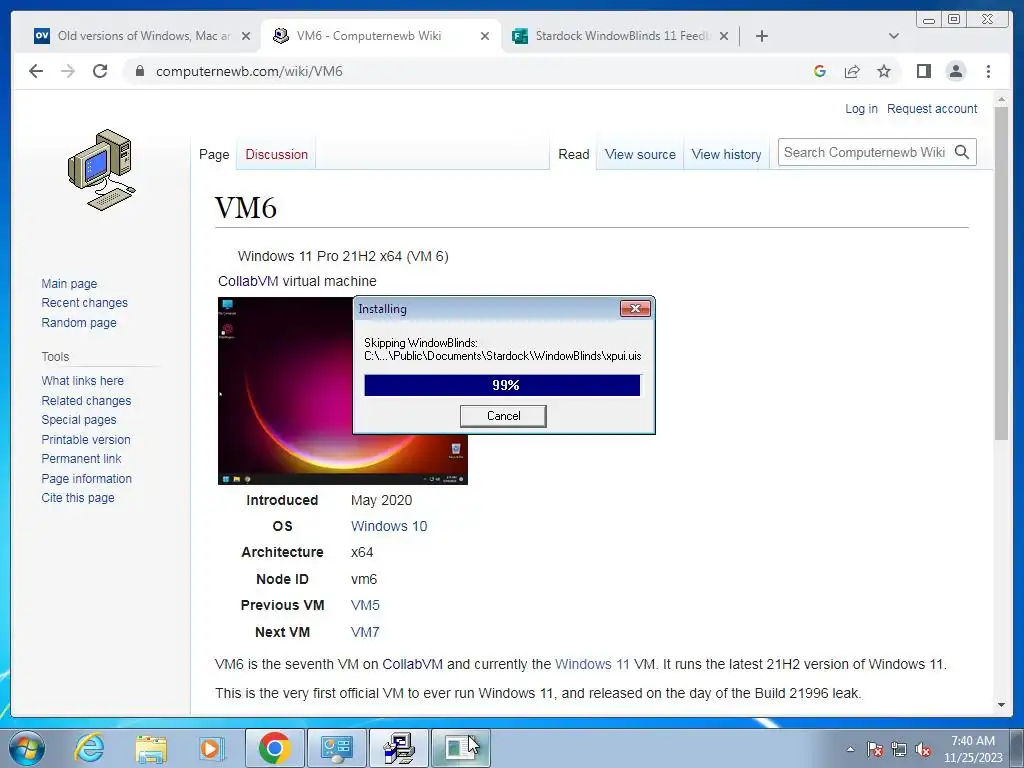
Task: Click the forward navigation arrow
Action: tap(68, 71)
